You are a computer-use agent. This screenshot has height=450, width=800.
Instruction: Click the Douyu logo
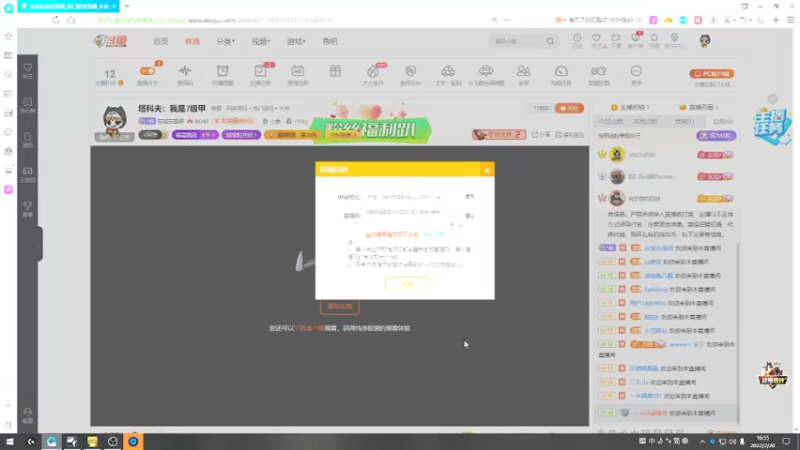coord(110,41)
